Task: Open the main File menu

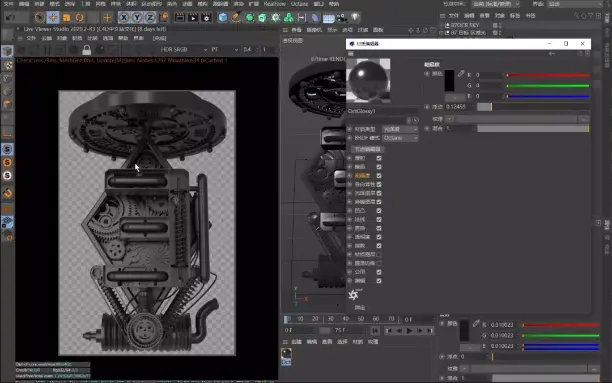Action: 9,4
